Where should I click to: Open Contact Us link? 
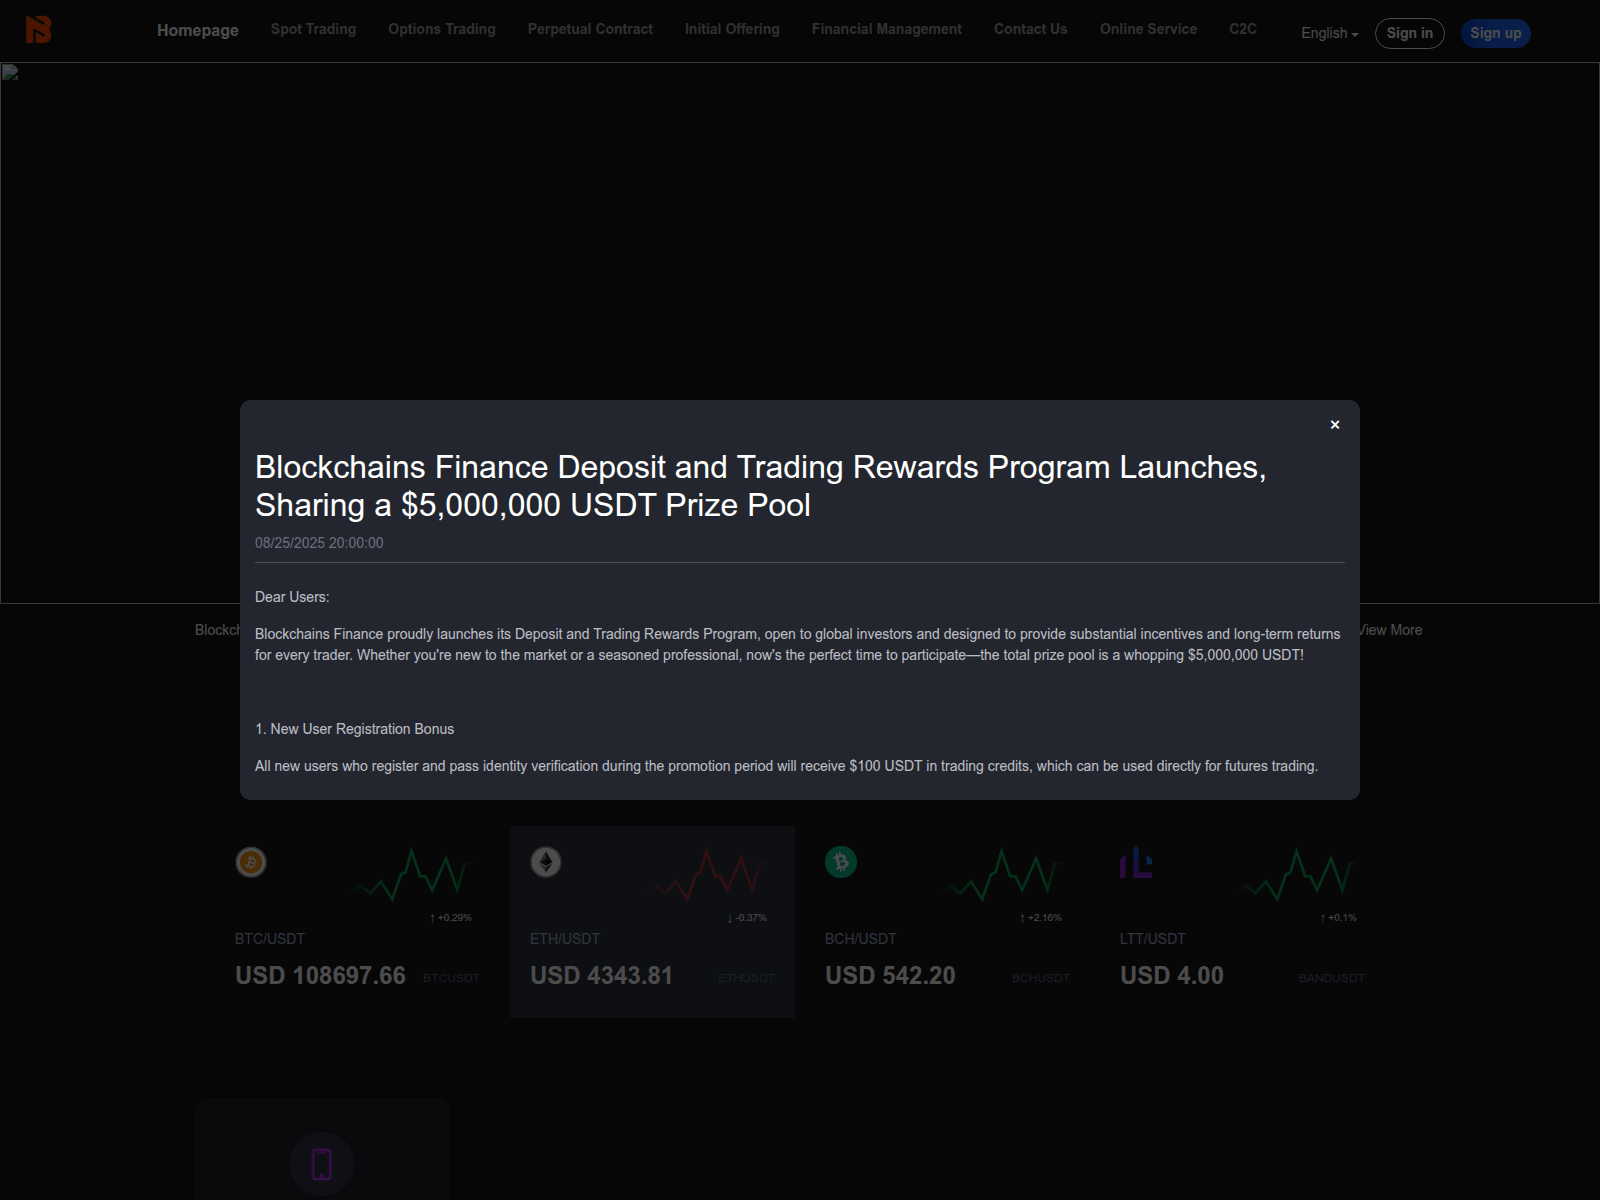[x=1031, y=29]
